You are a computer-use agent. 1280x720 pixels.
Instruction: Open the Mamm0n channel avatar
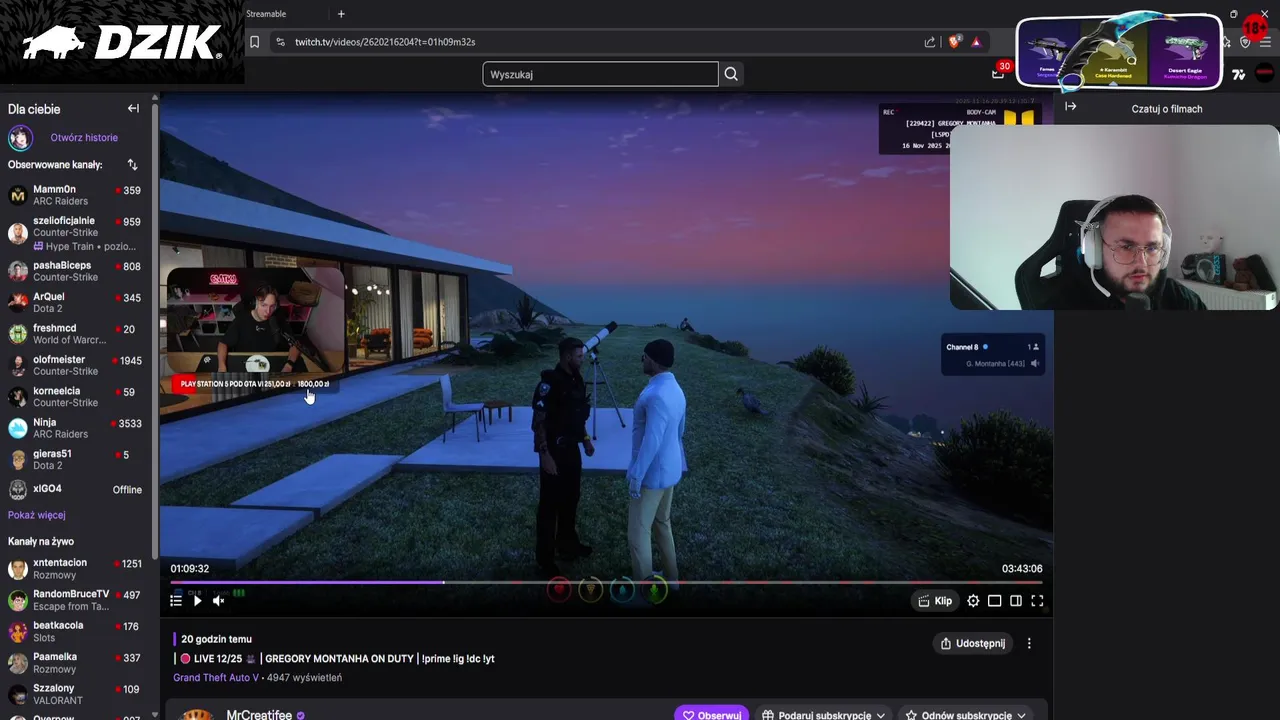coord(18,195)
